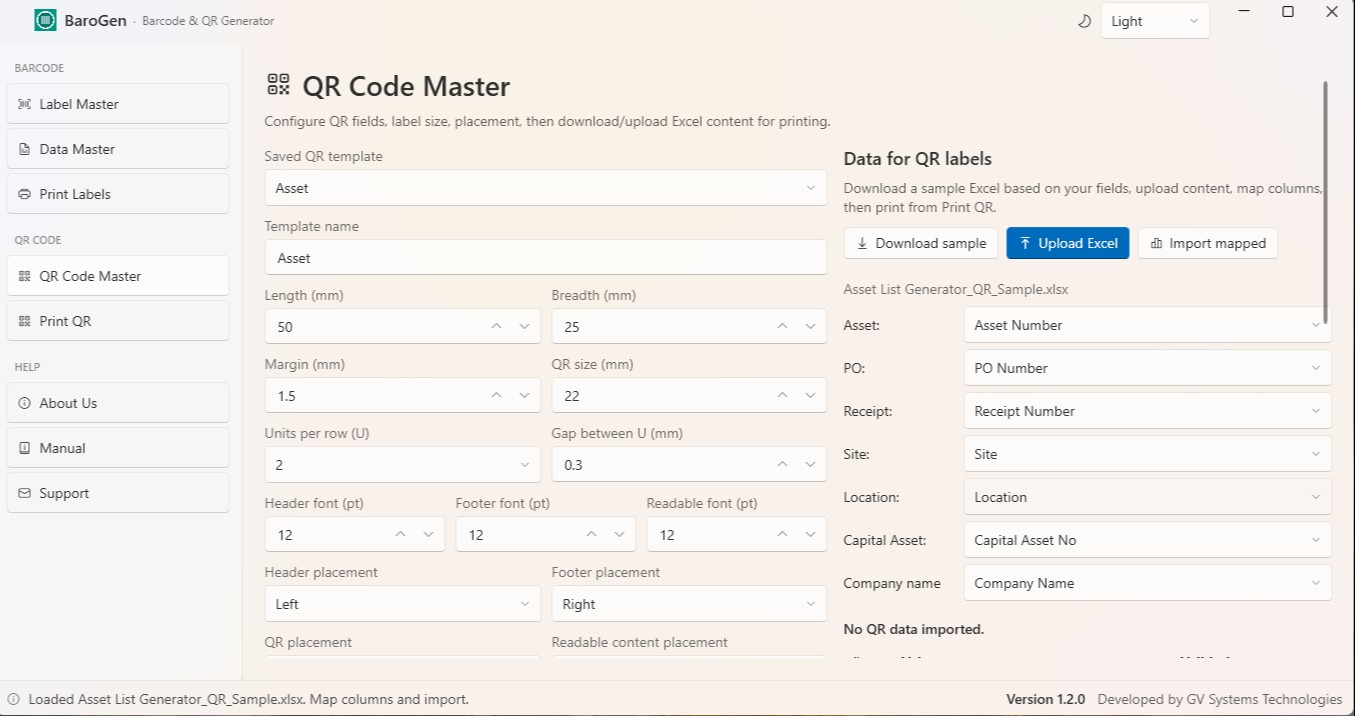Open Footer placement dropdown
The height and width of the screenshot is (716, 1355).
(689, 604)
